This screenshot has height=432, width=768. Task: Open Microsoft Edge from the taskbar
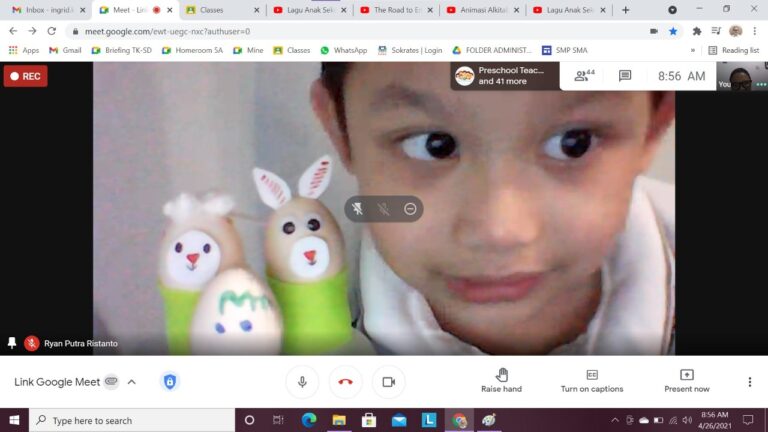309,421
